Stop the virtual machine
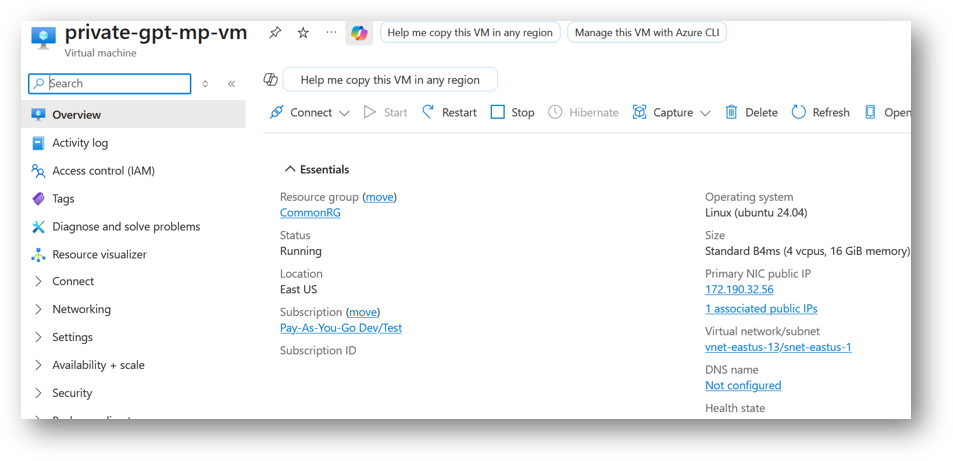The image size is (953, 461). point(512,113)
